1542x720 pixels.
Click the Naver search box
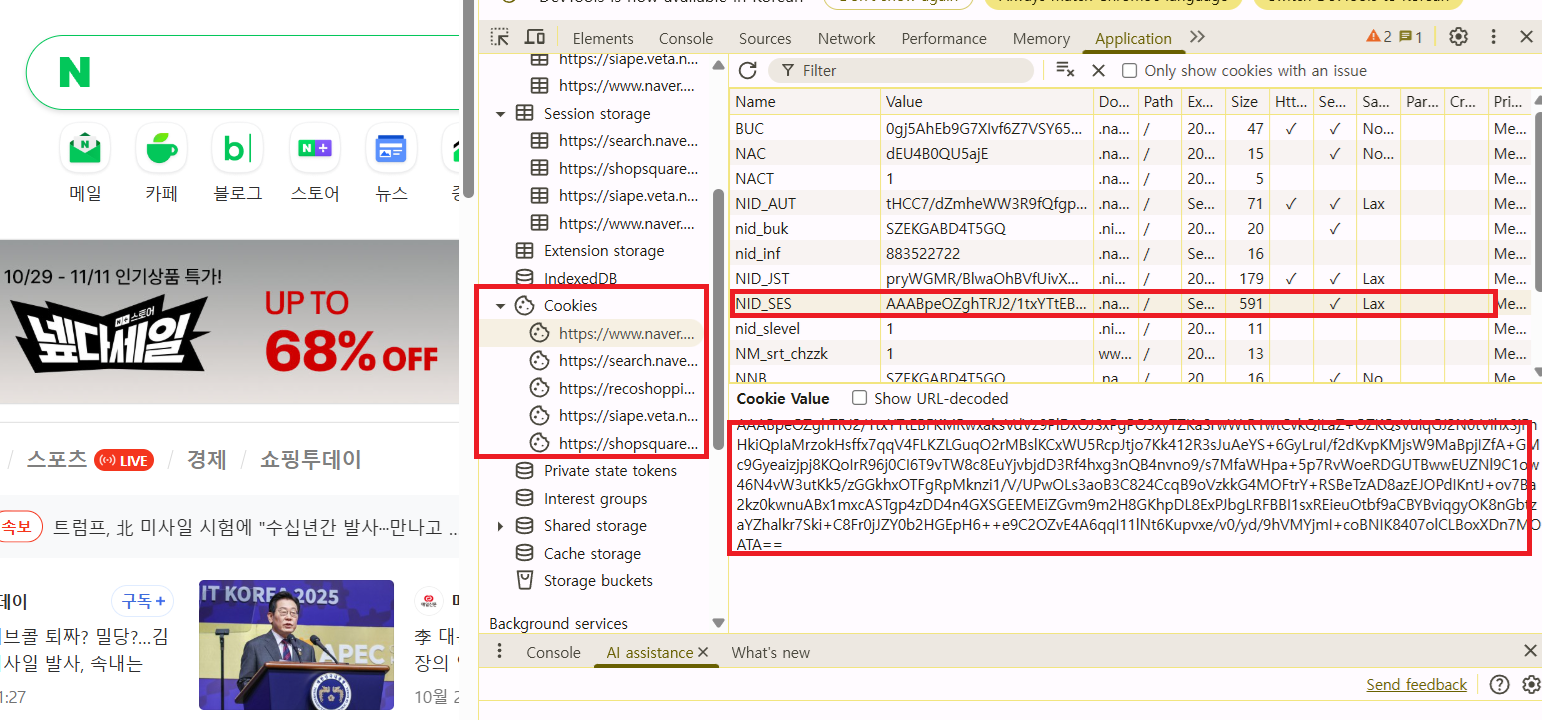(x=242, y=72)
